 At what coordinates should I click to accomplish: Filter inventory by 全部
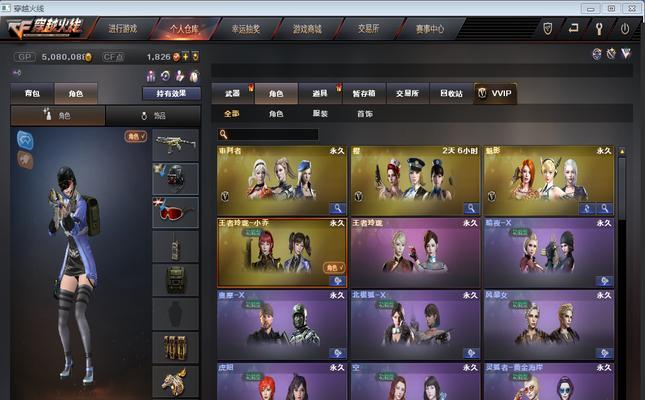(x=232, y=114)
